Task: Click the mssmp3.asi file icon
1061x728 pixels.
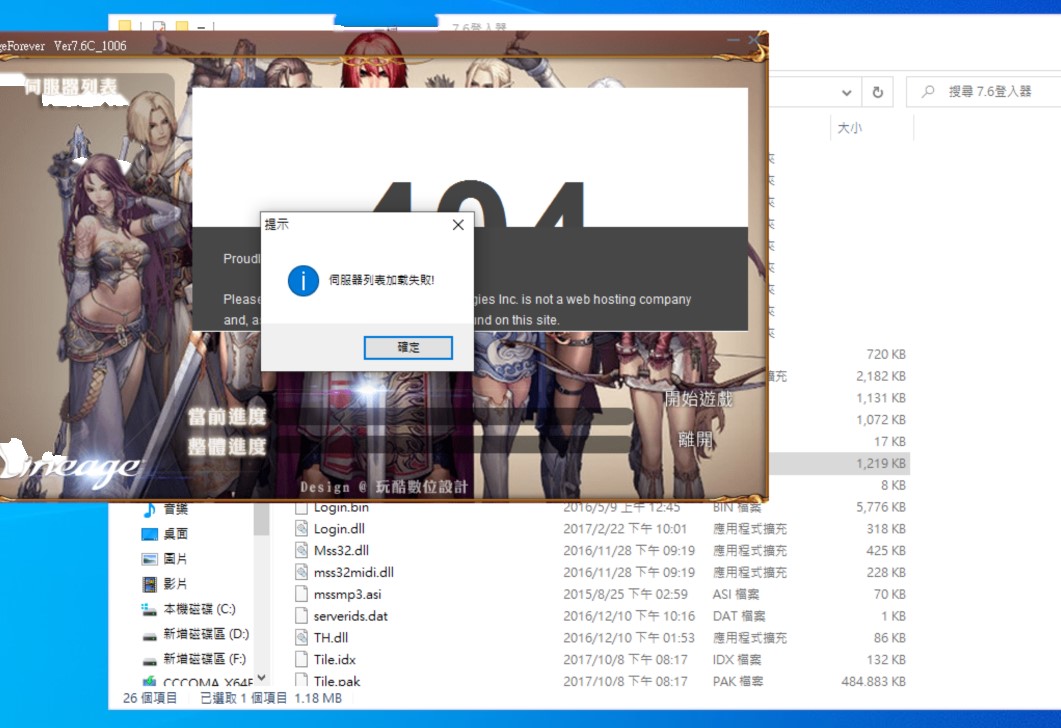Action: coord(302,595)
